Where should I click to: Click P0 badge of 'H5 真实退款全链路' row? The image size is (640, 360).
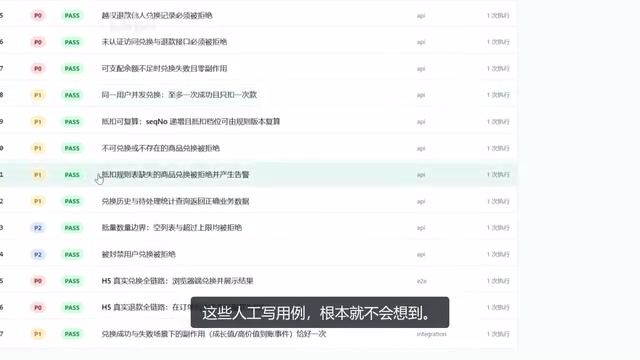(x=38, y=307)
